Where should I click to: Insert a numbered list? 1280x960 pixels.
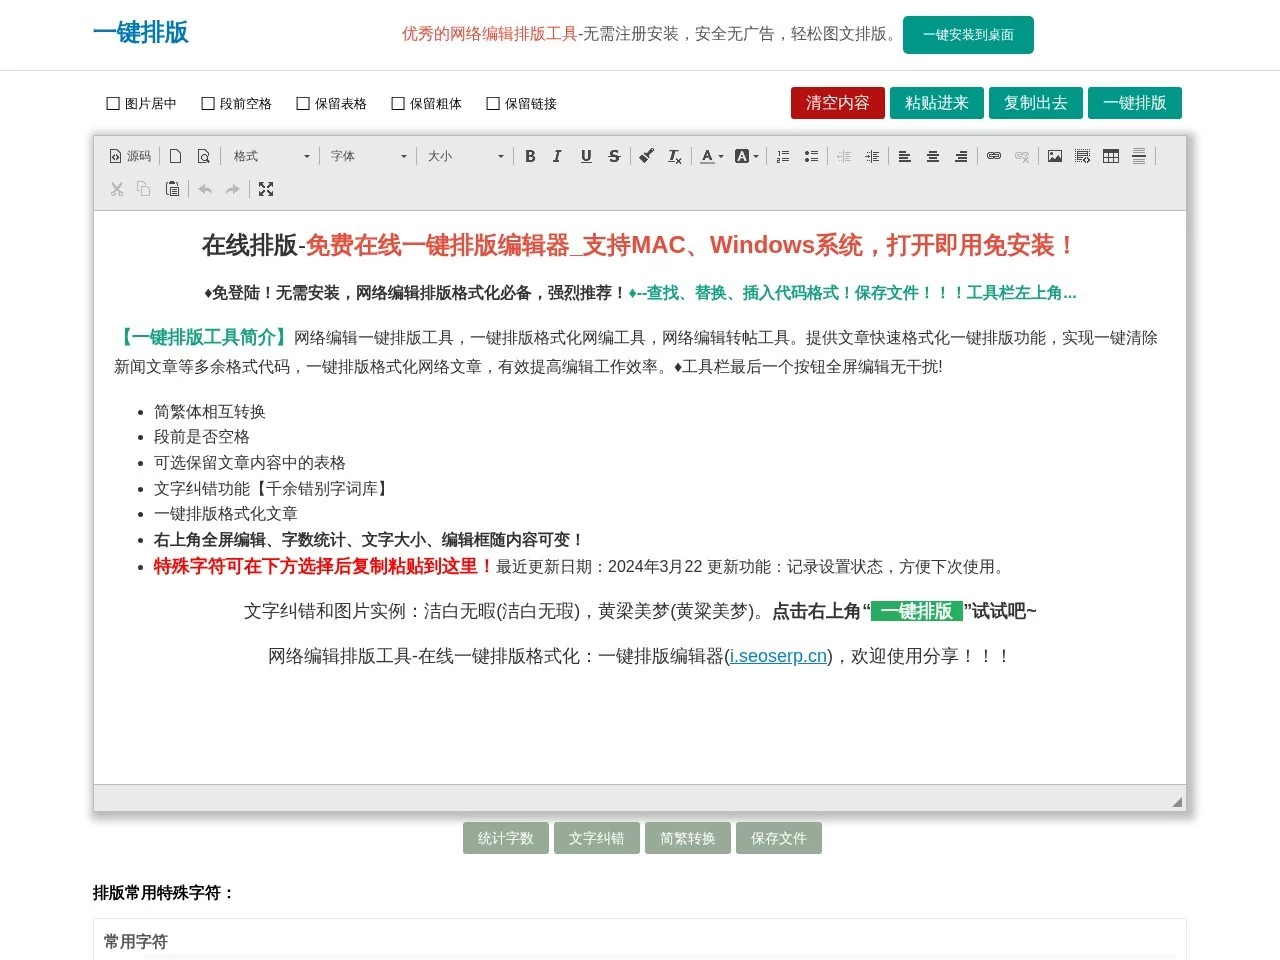click(783, 156)
